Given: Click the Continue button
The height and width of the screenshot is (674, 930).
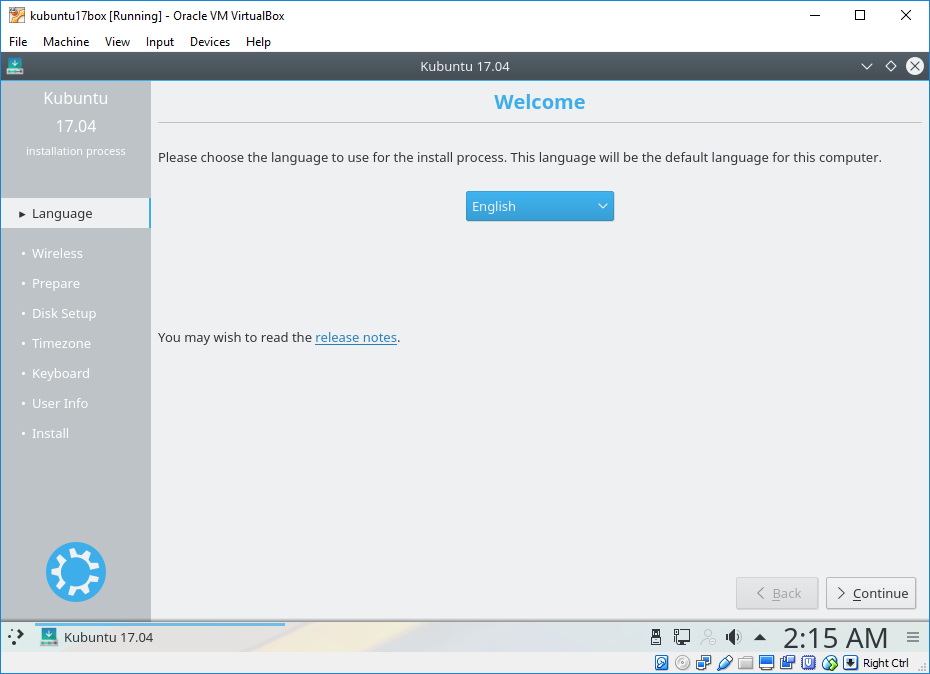Looking at the screenshot, I should tap(871, 593).
